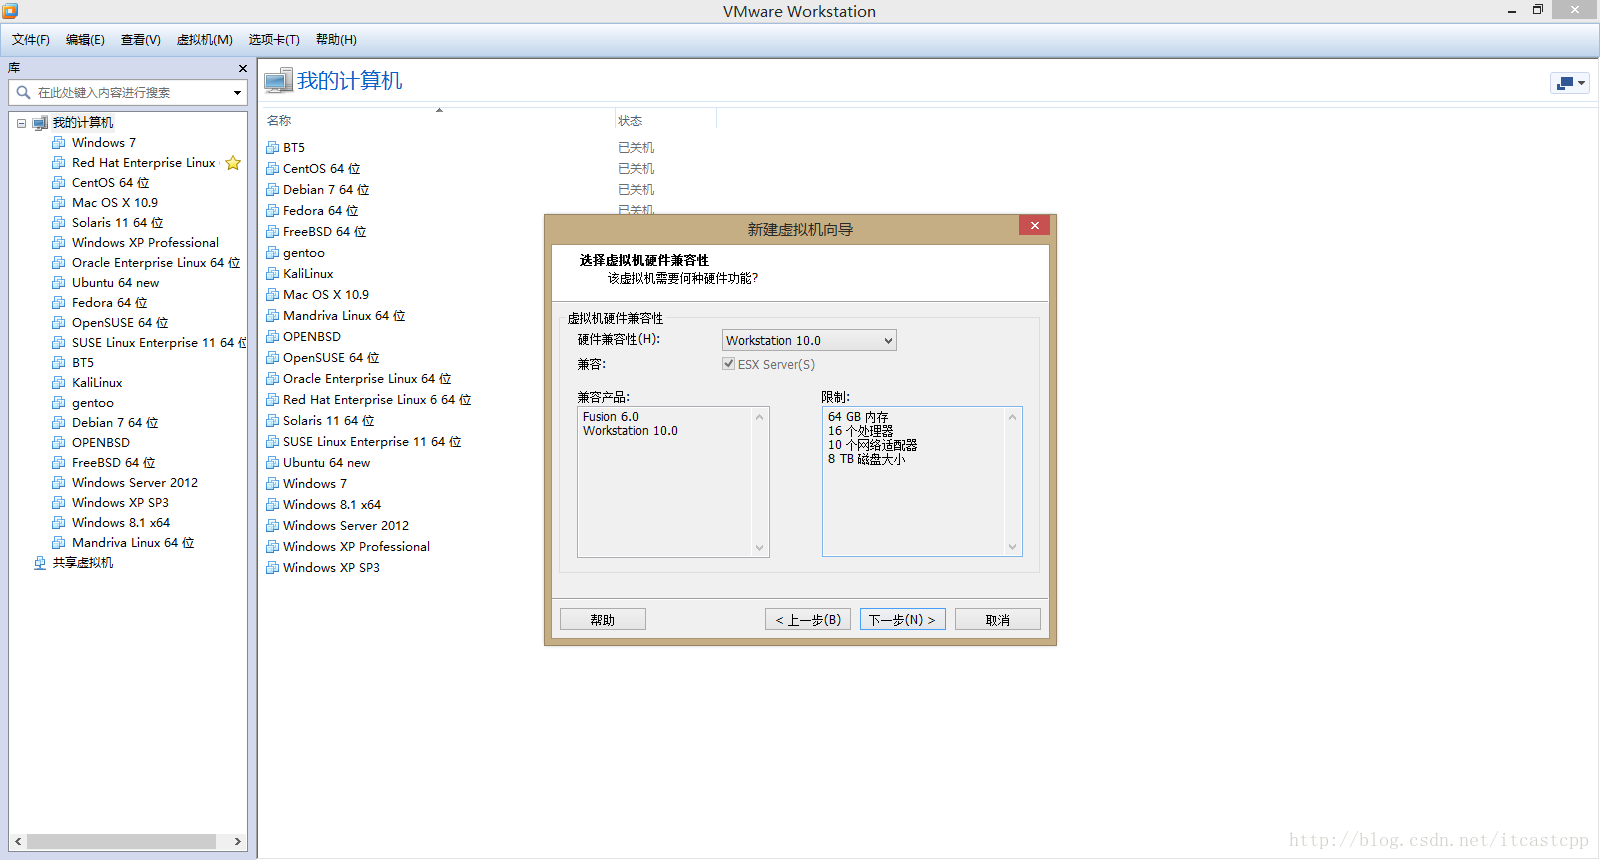Open the view mode dropdown at top right
Viewport: 1600px width, 860px height.
pyautogui.click(x=1570, y=83)
